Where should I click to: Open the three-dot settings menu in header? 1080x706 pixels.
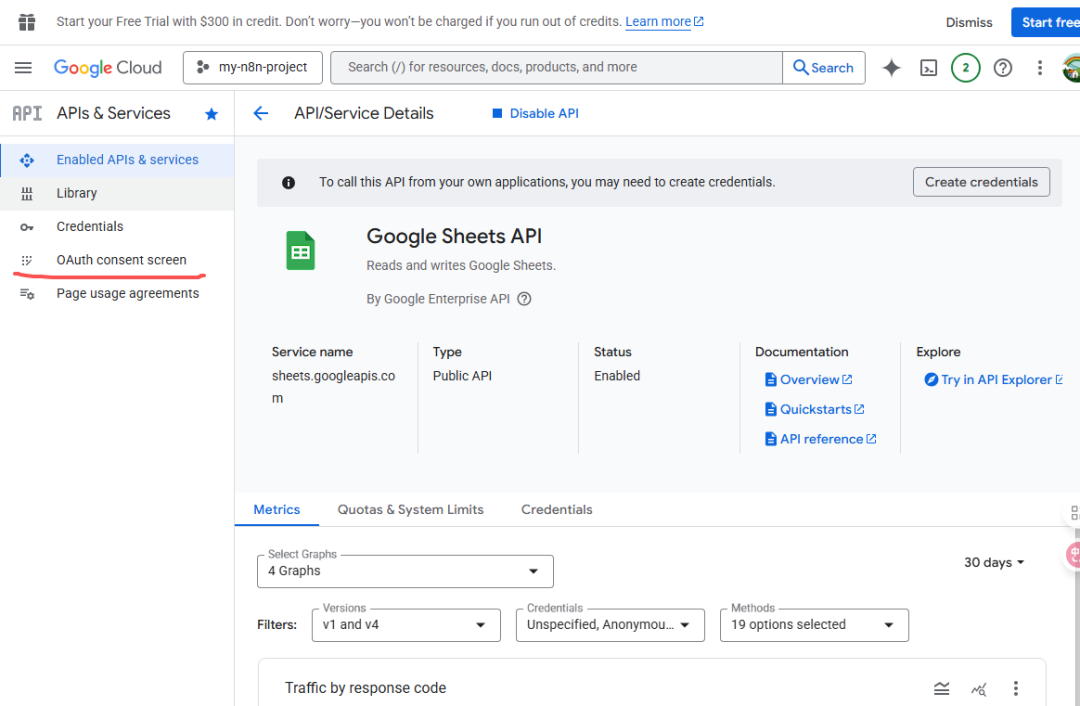1040,68
